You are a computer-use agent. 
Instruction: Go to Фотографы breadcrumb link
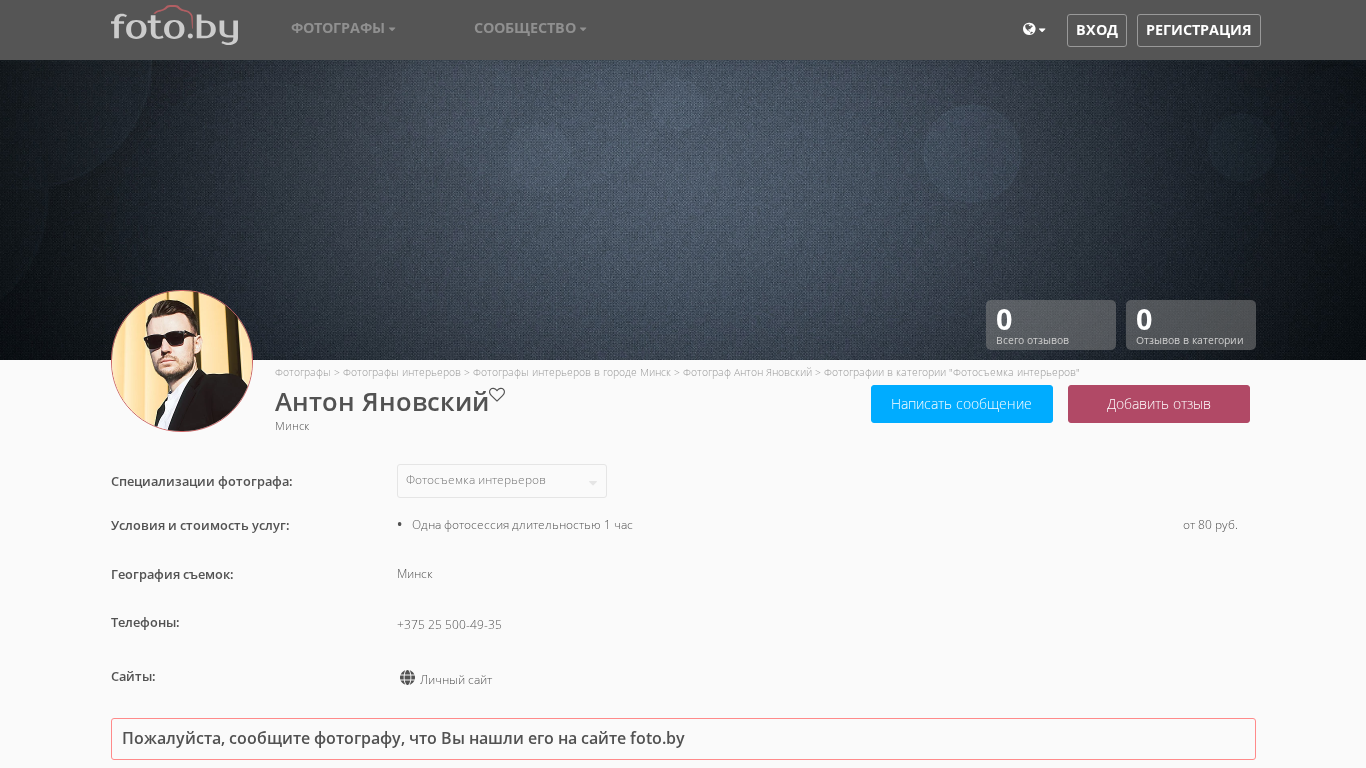click(302, 372)
